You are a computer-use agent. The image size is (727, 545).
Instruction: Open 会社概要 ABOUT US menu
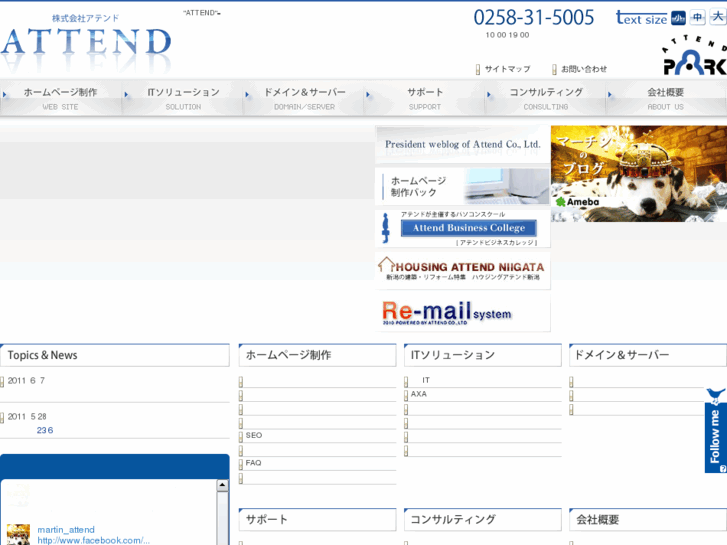pyautogui.click(x=666, y=98)
